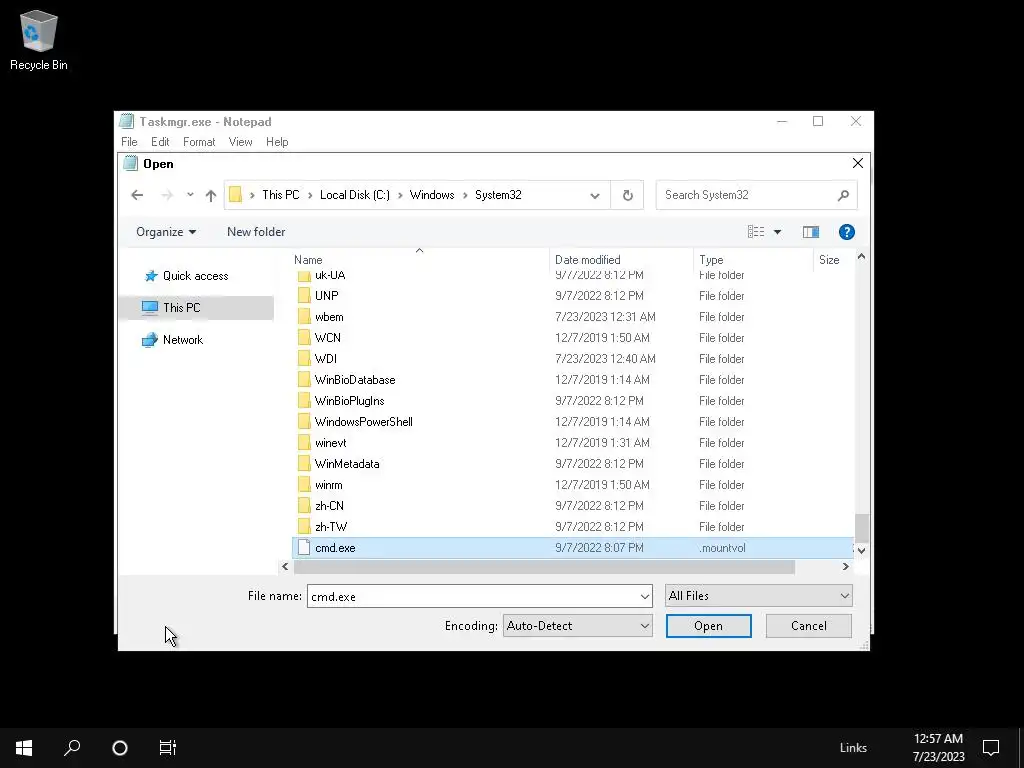
Task: Open the blue Help question mark
Action: [846, 232]
